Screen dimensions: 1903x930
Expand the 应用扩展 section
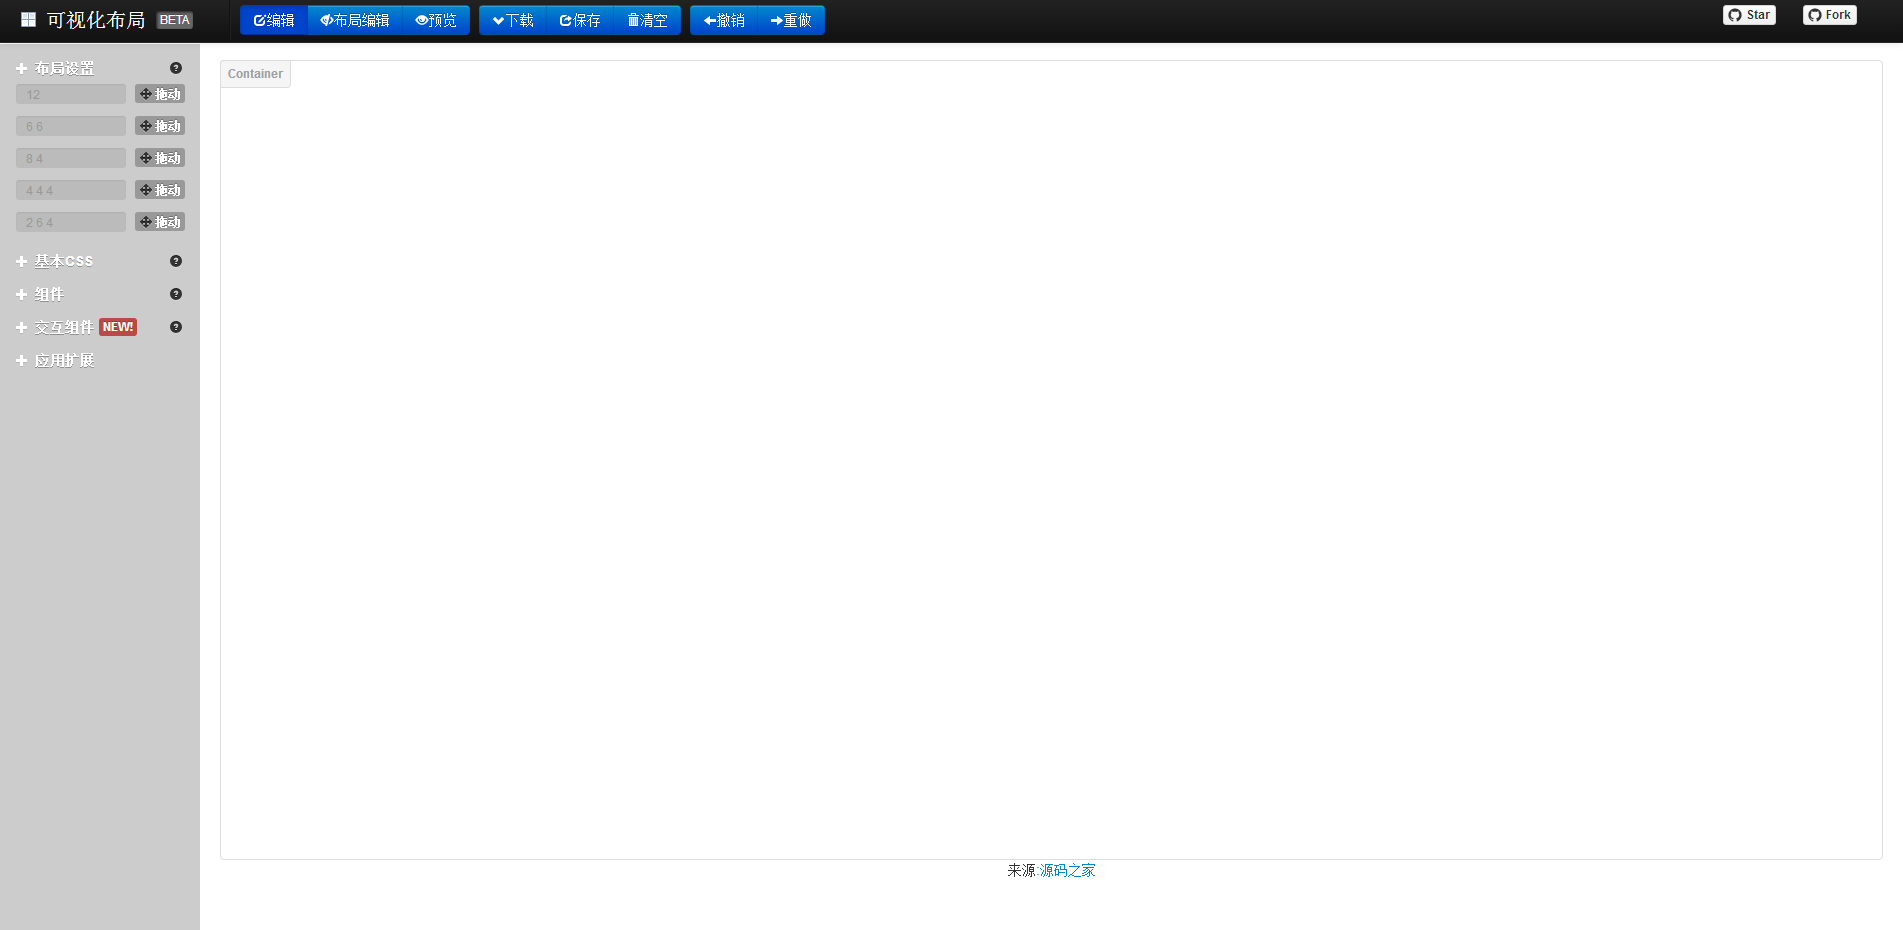coord(56,360)
